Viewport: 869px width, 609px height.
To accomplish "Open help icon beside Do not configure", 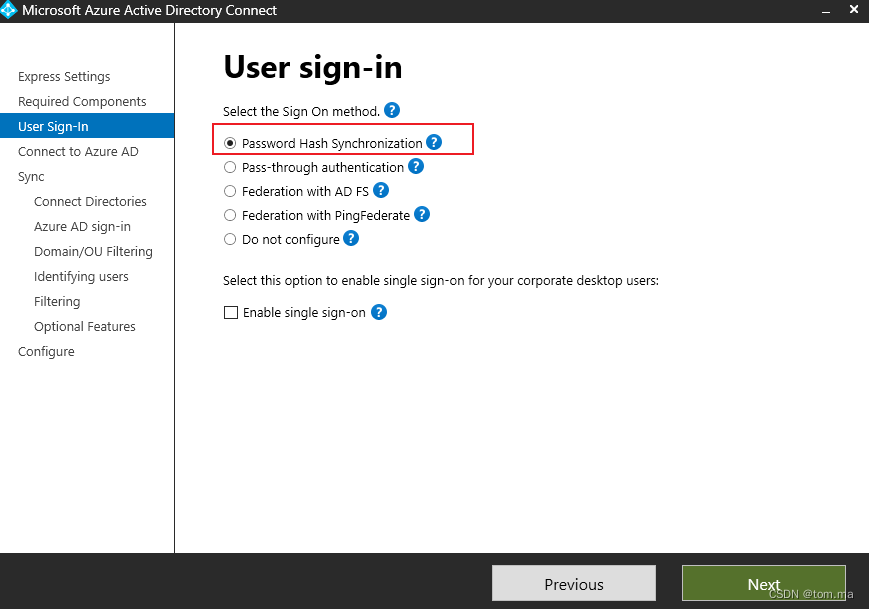I will (x=351, y=238).
